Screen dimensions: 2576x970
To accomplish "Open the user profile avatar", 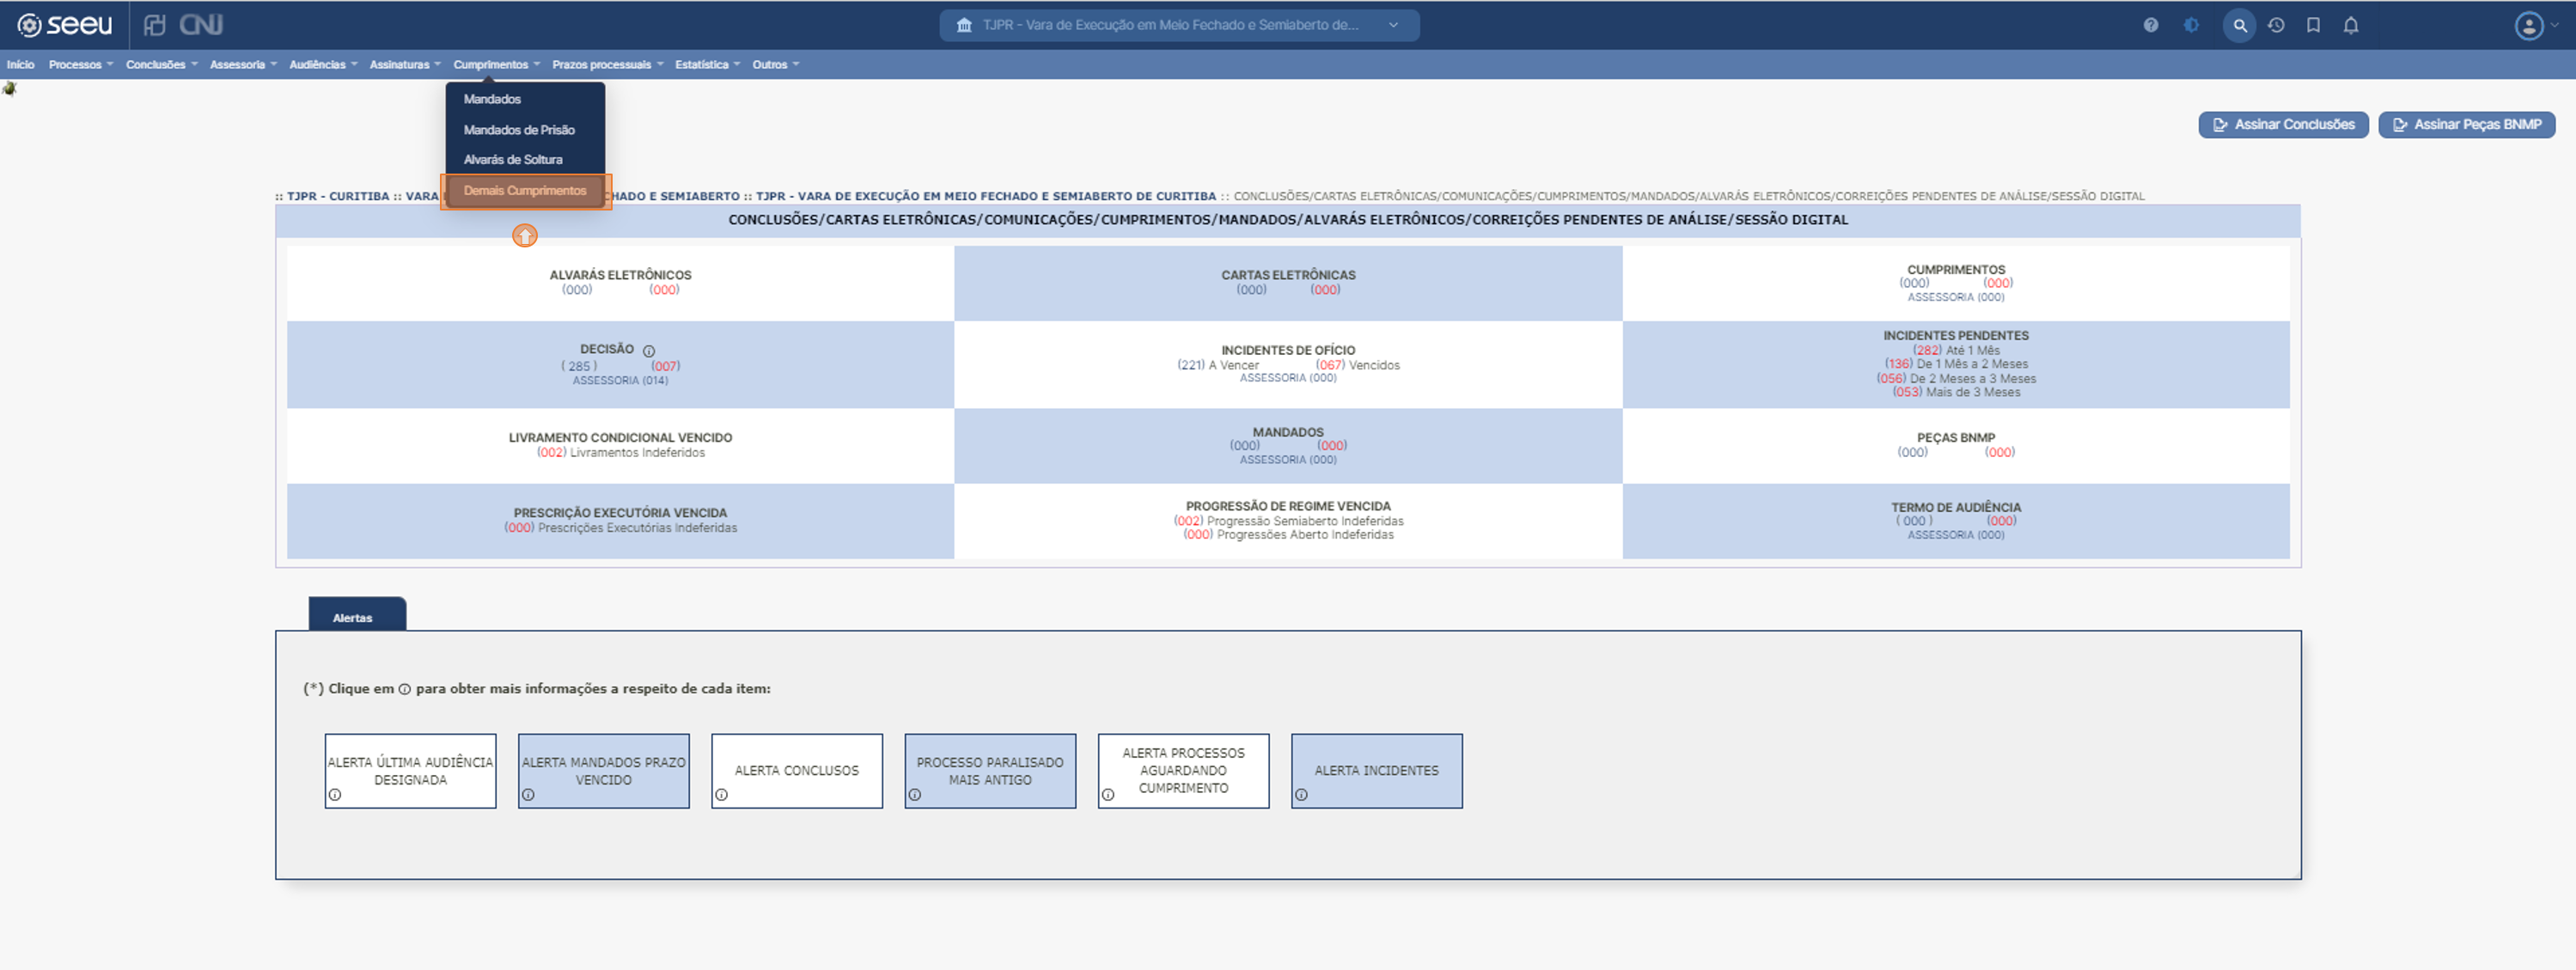I will click(x=2529, y=25).
